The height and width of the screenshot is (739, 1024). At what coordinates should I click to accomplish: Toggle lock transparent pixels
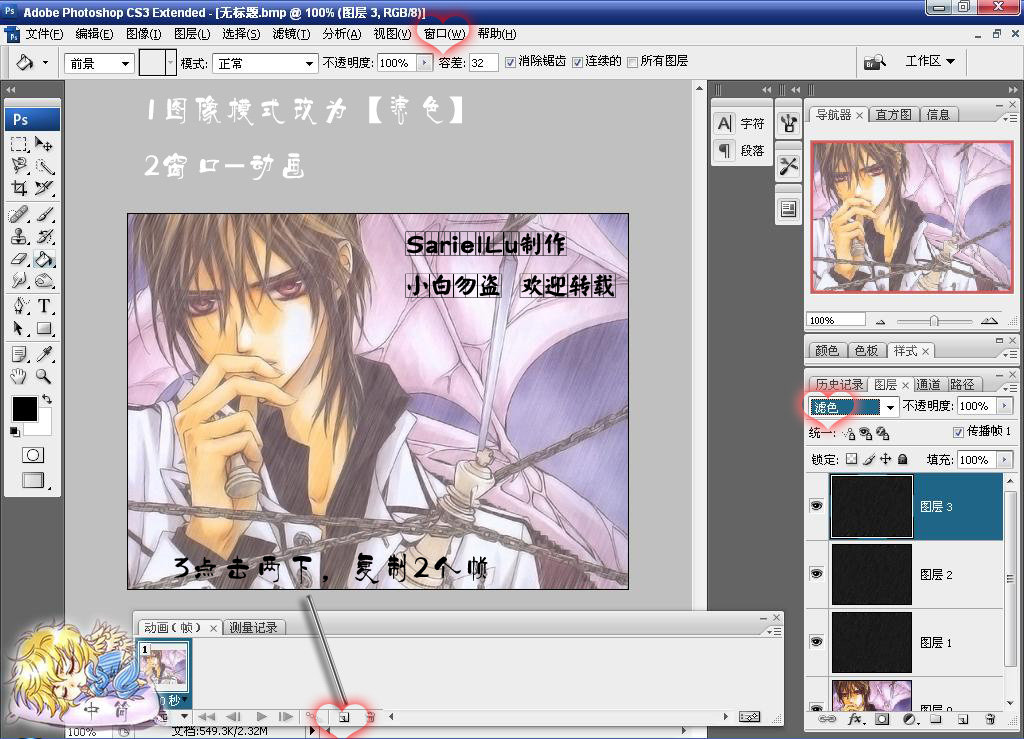[852, 459]
